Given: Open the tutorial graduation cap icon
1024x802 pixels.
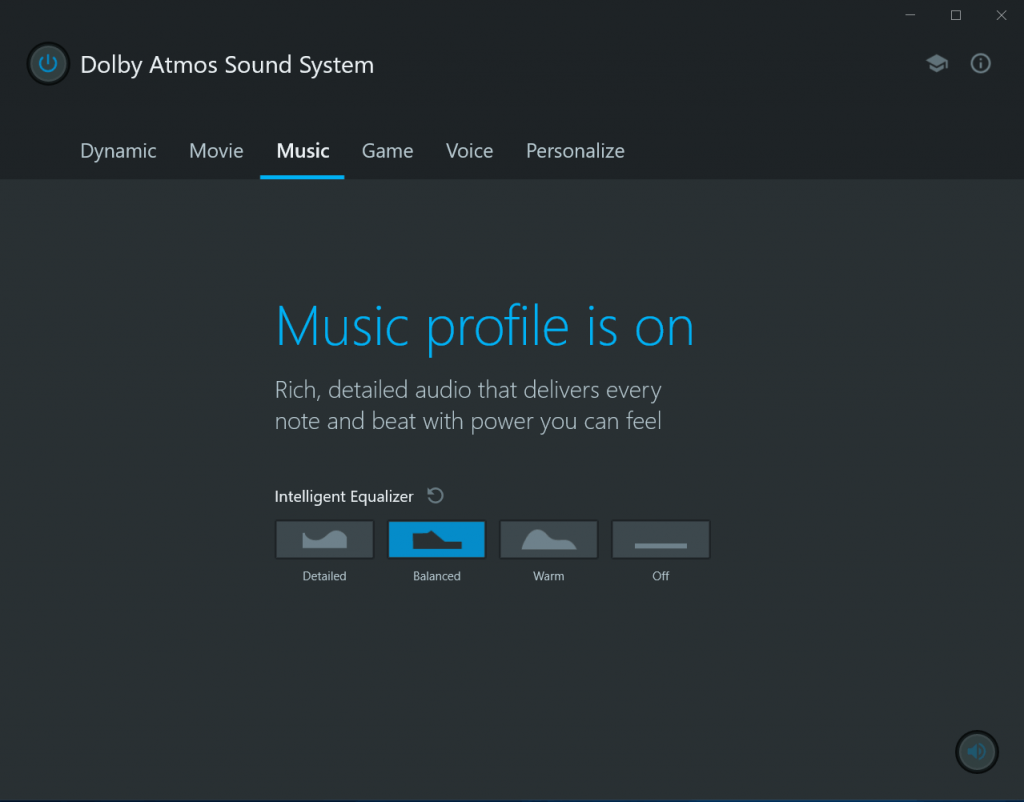Looking at the screenshot, I should coord(937,63).
